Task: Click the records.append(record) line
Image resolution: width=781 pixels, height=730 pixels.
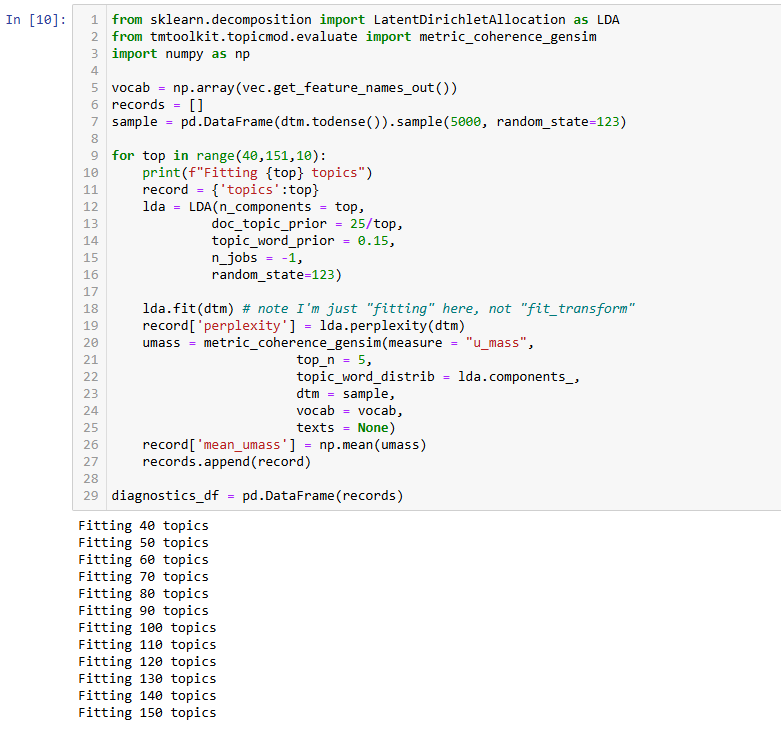Action: pos(227,462)
